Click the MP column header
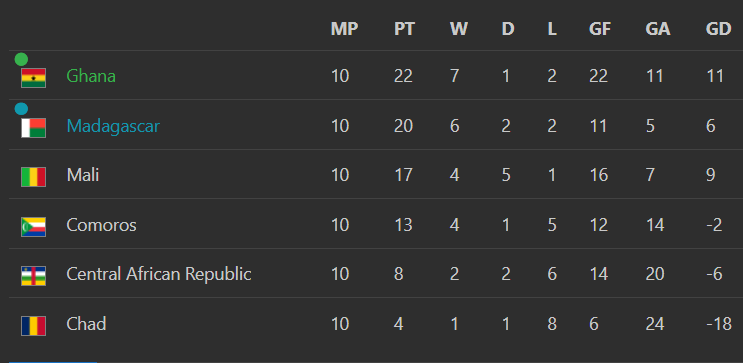 point(344,29)
